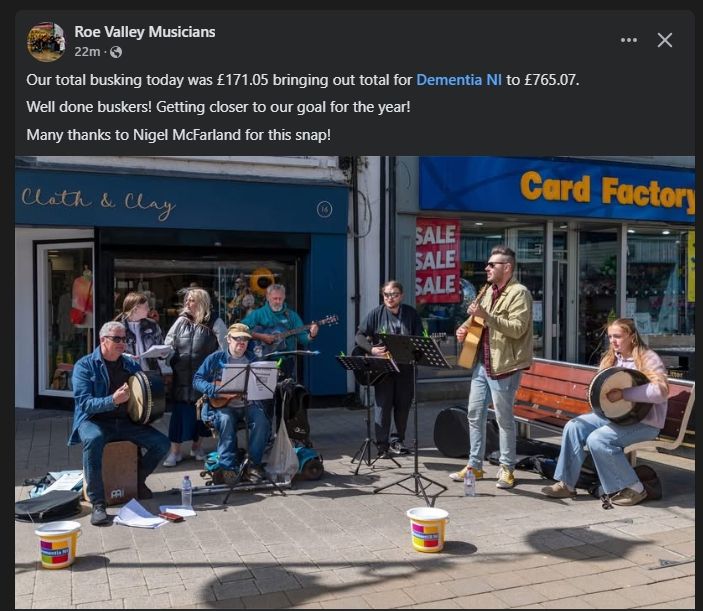Open the Roe Valley Musicians page name

coord(144,32)
